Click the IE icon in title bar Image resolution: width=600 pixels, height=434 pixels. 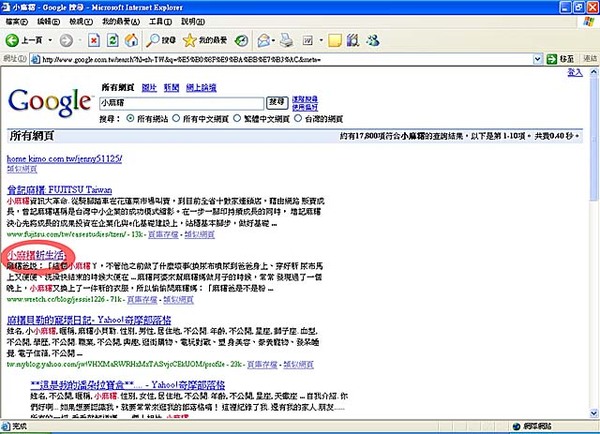6,7
